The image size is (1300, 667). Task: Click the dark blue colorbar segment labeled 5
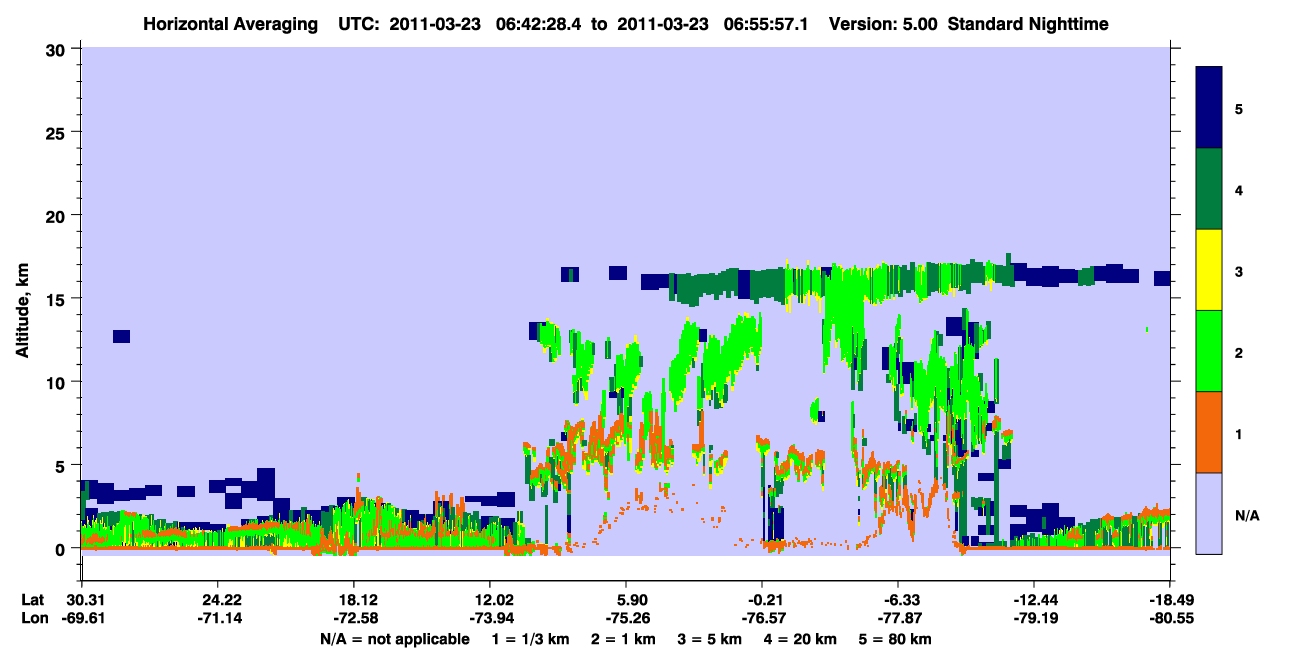click(x=1209, y=108)
